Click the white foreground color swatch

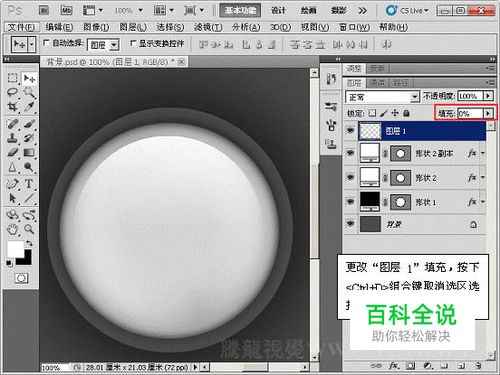click(x=14, y=248)
